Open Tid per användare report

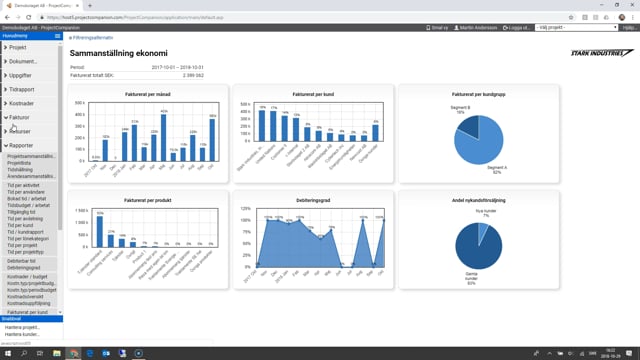26,192
